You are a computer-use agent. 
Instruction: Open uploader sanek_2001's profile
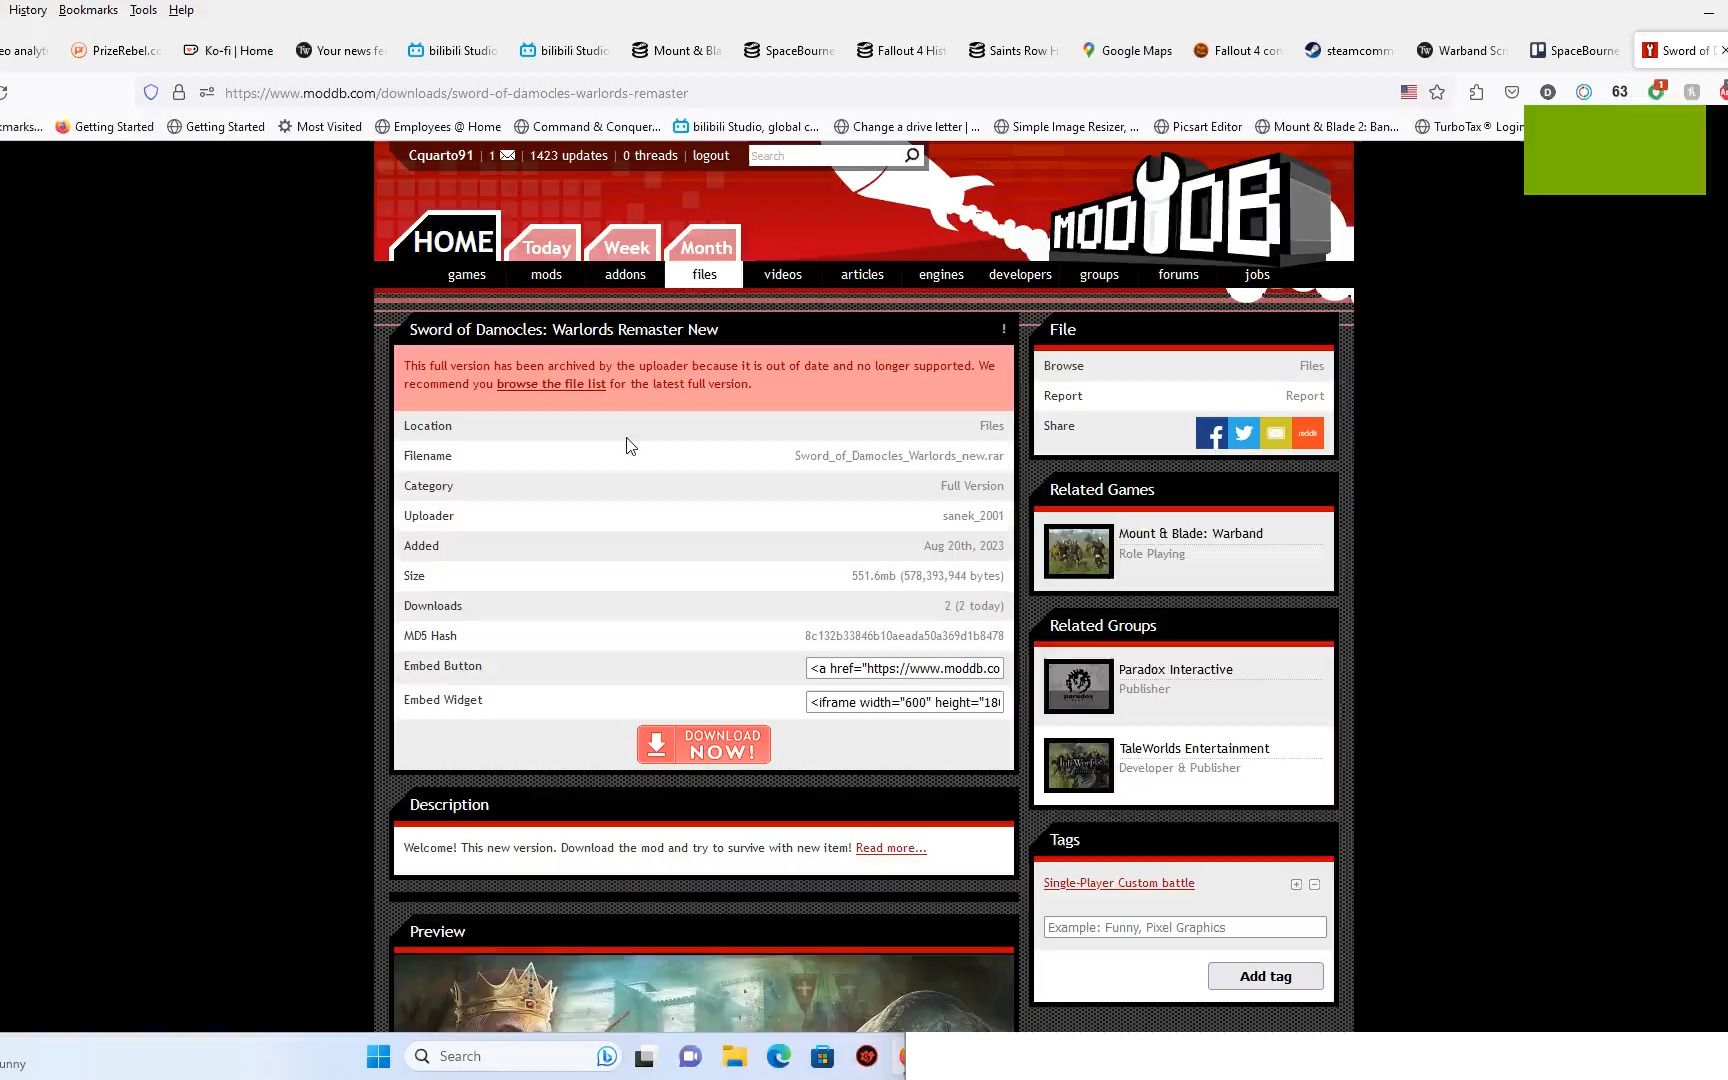(973, 516)
